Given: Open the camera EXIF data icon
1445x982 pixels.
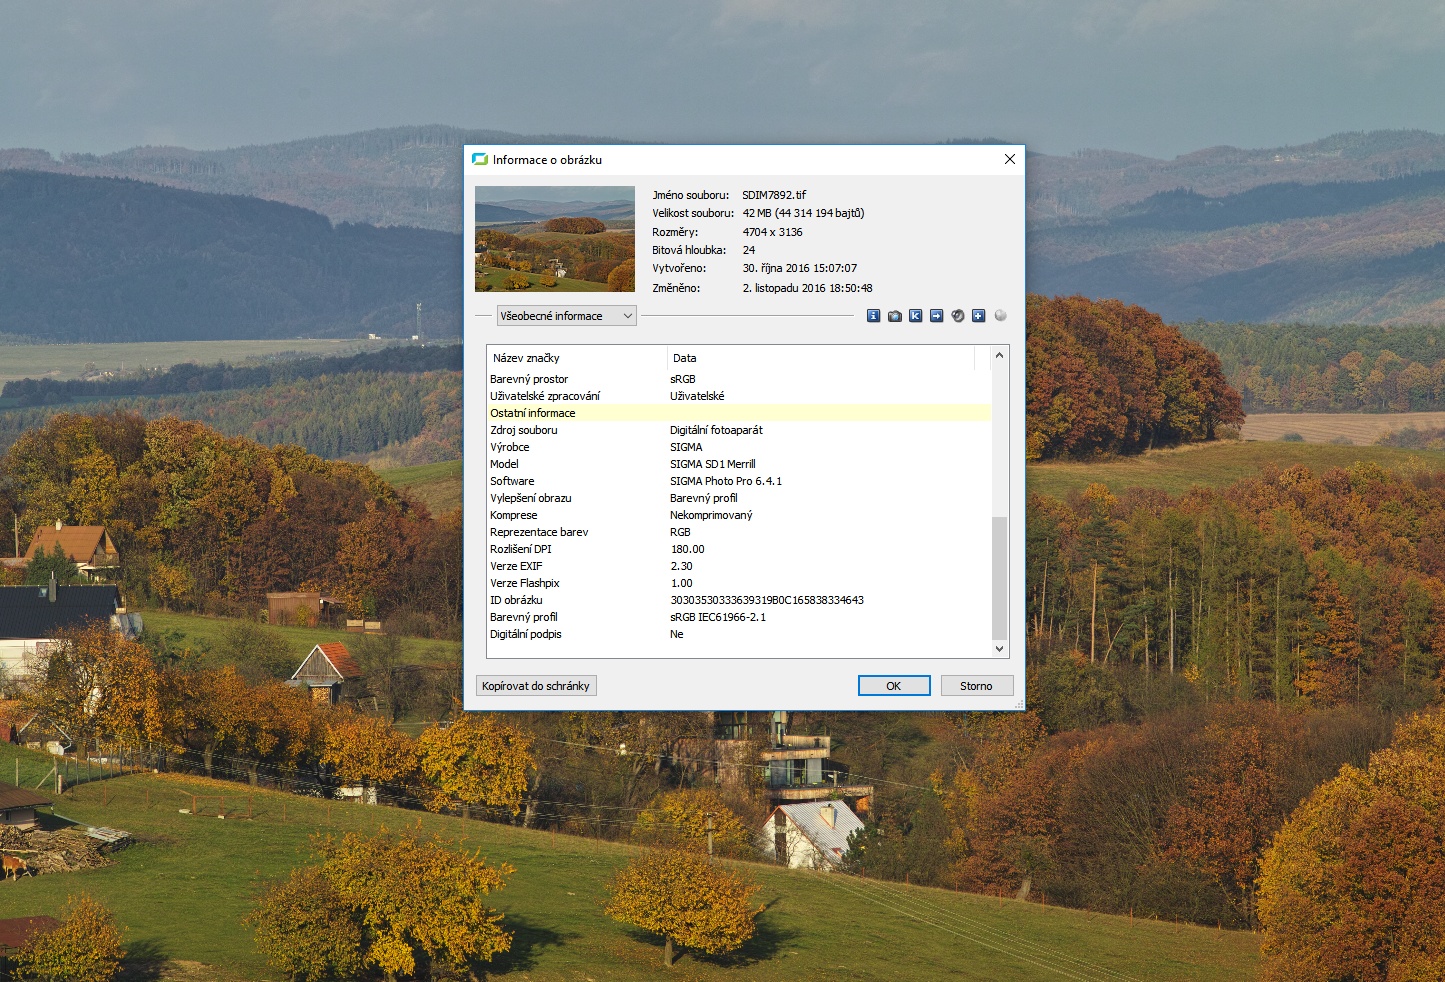Looking at the screenshot, I should point(894,316).
